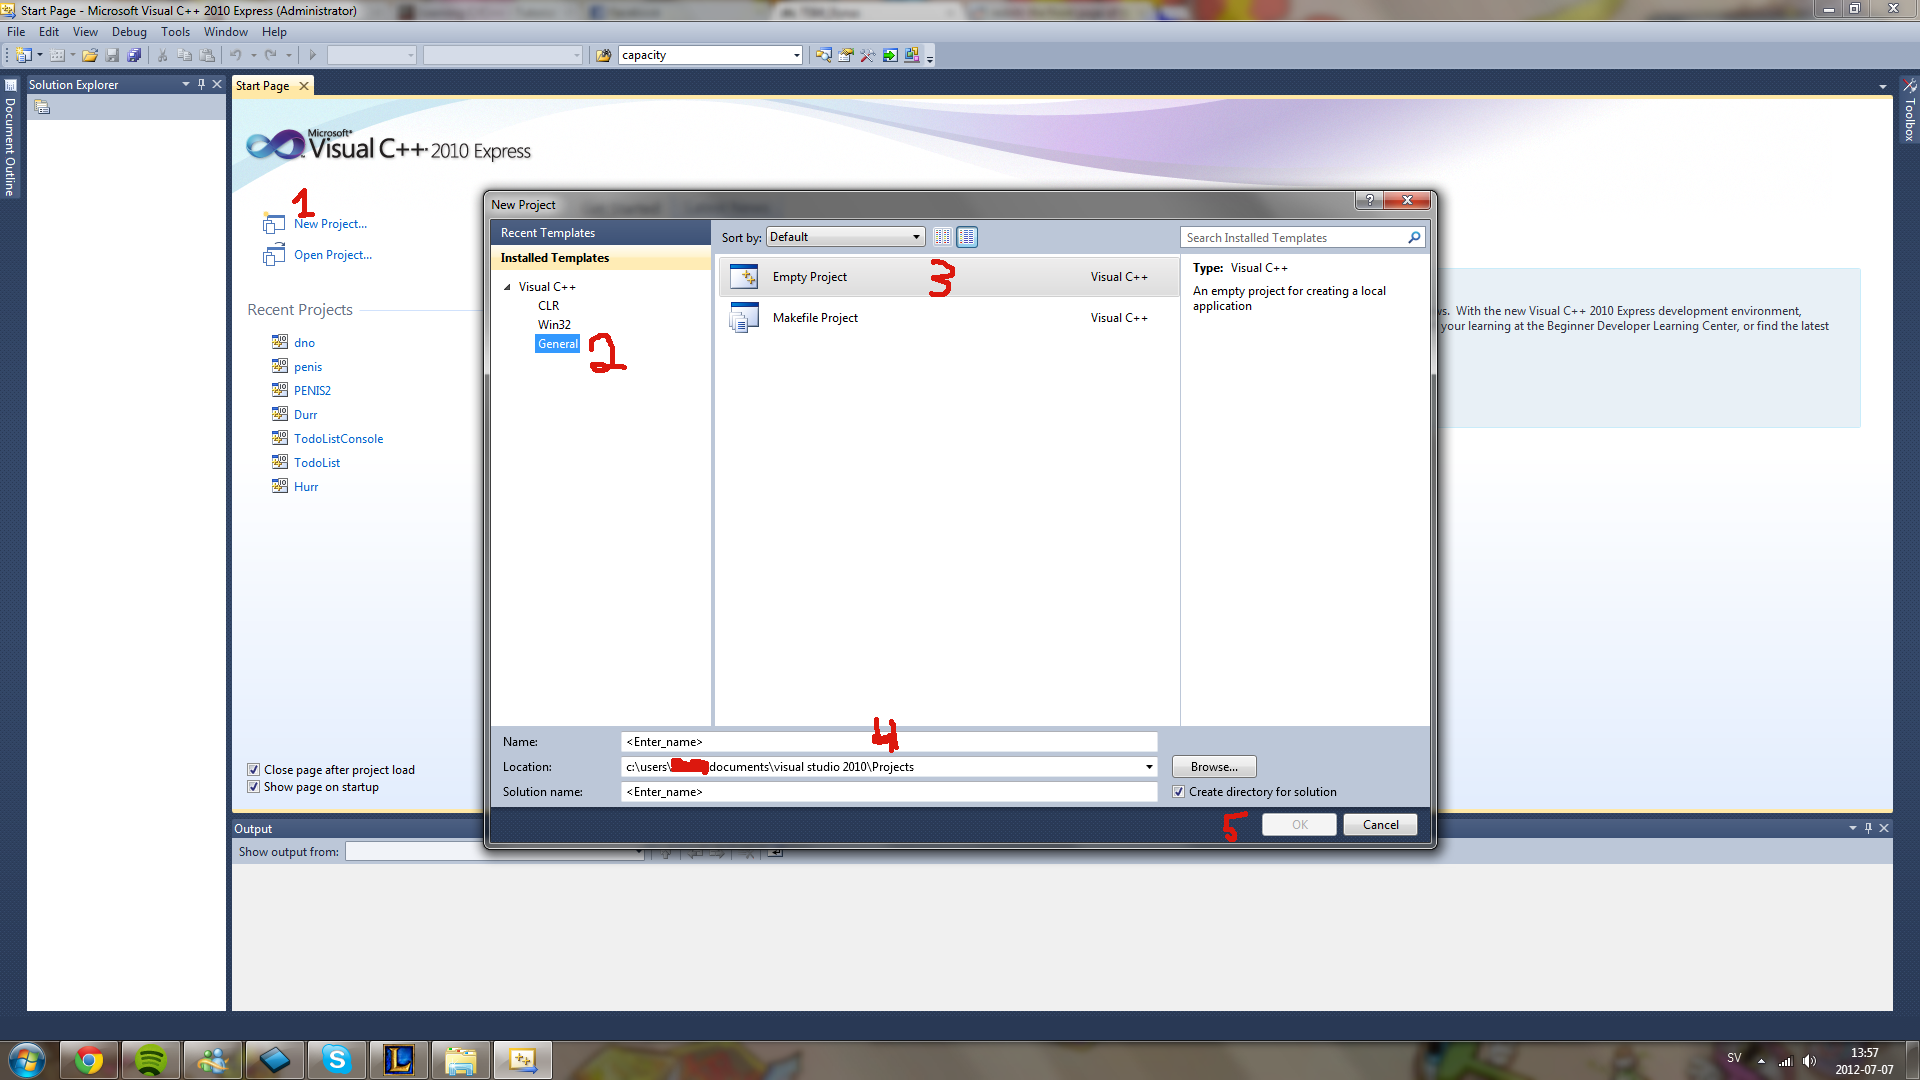
Task: Open the Help menu
Action: click(x=274, y=32)
